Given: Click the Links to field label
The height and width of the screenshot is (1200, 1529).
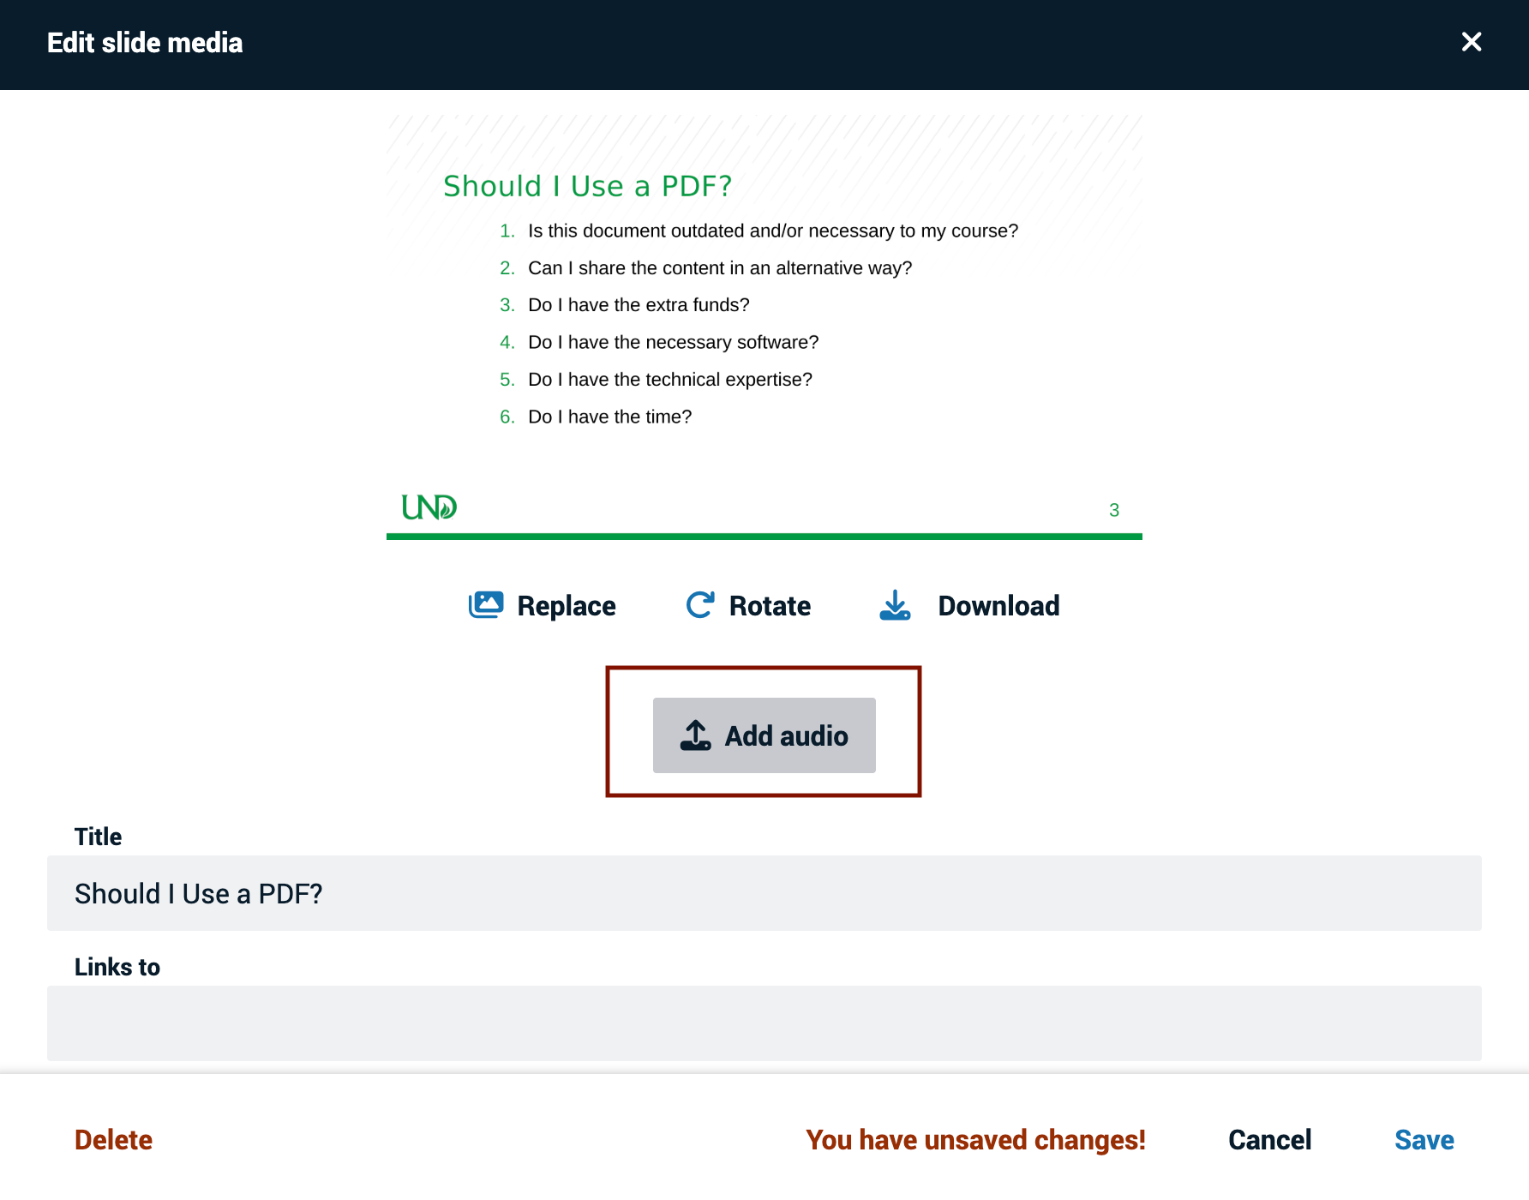Looking at the screenshot, I should pos(117,967).
